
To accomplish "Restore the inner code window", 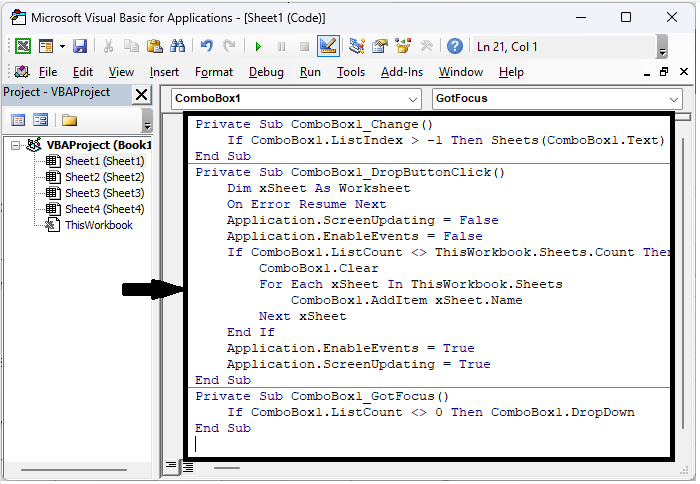I will coord(664,72).
